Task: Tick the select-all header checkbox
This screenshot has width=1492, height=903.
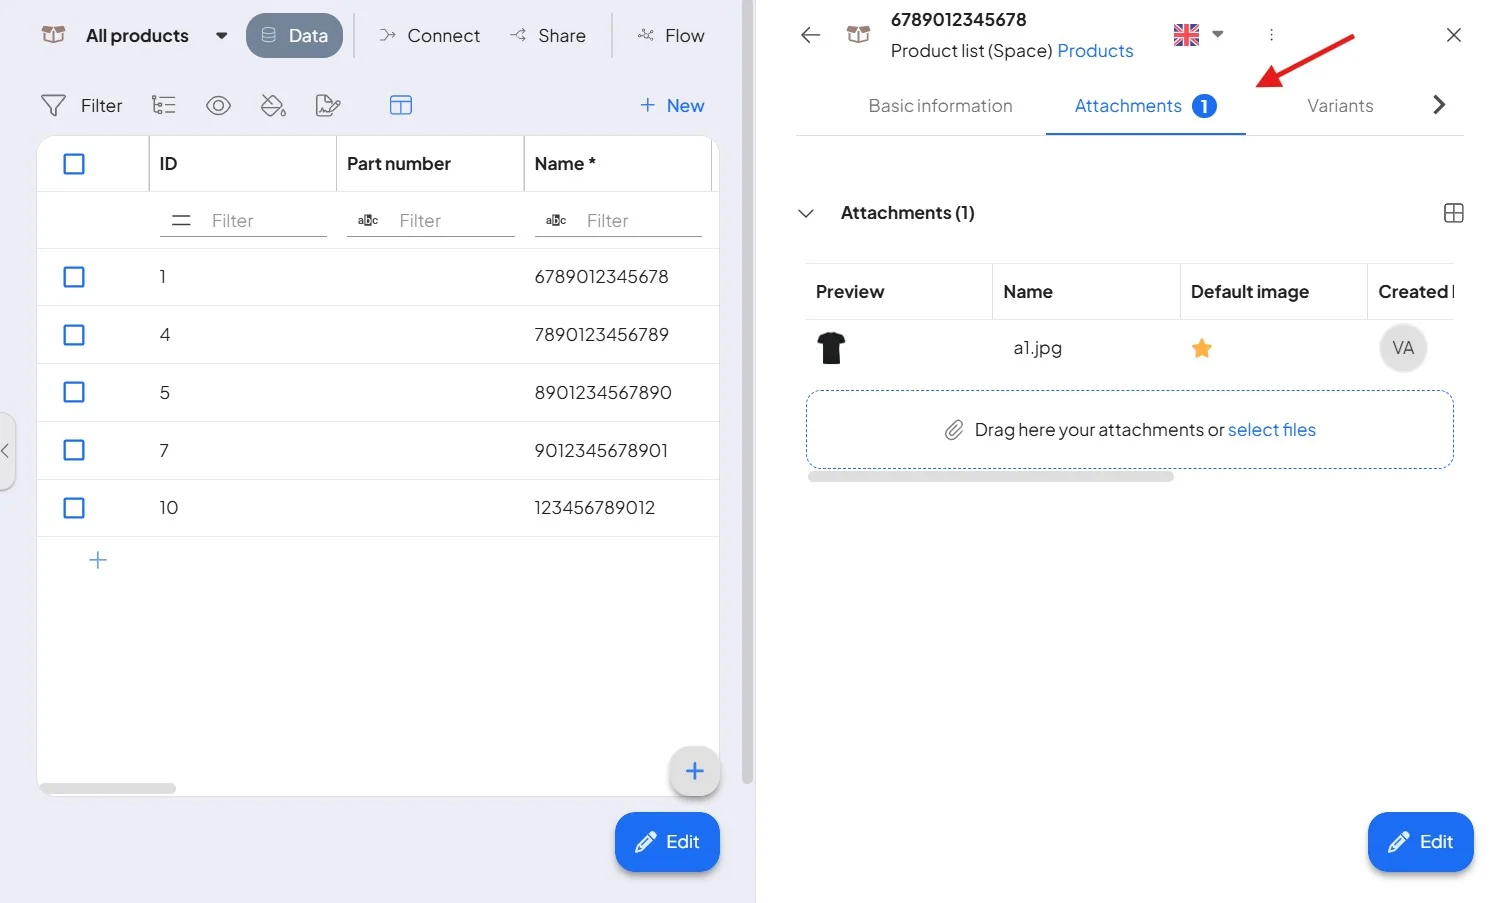Action: pyautogui.click(x=74, y=164)
